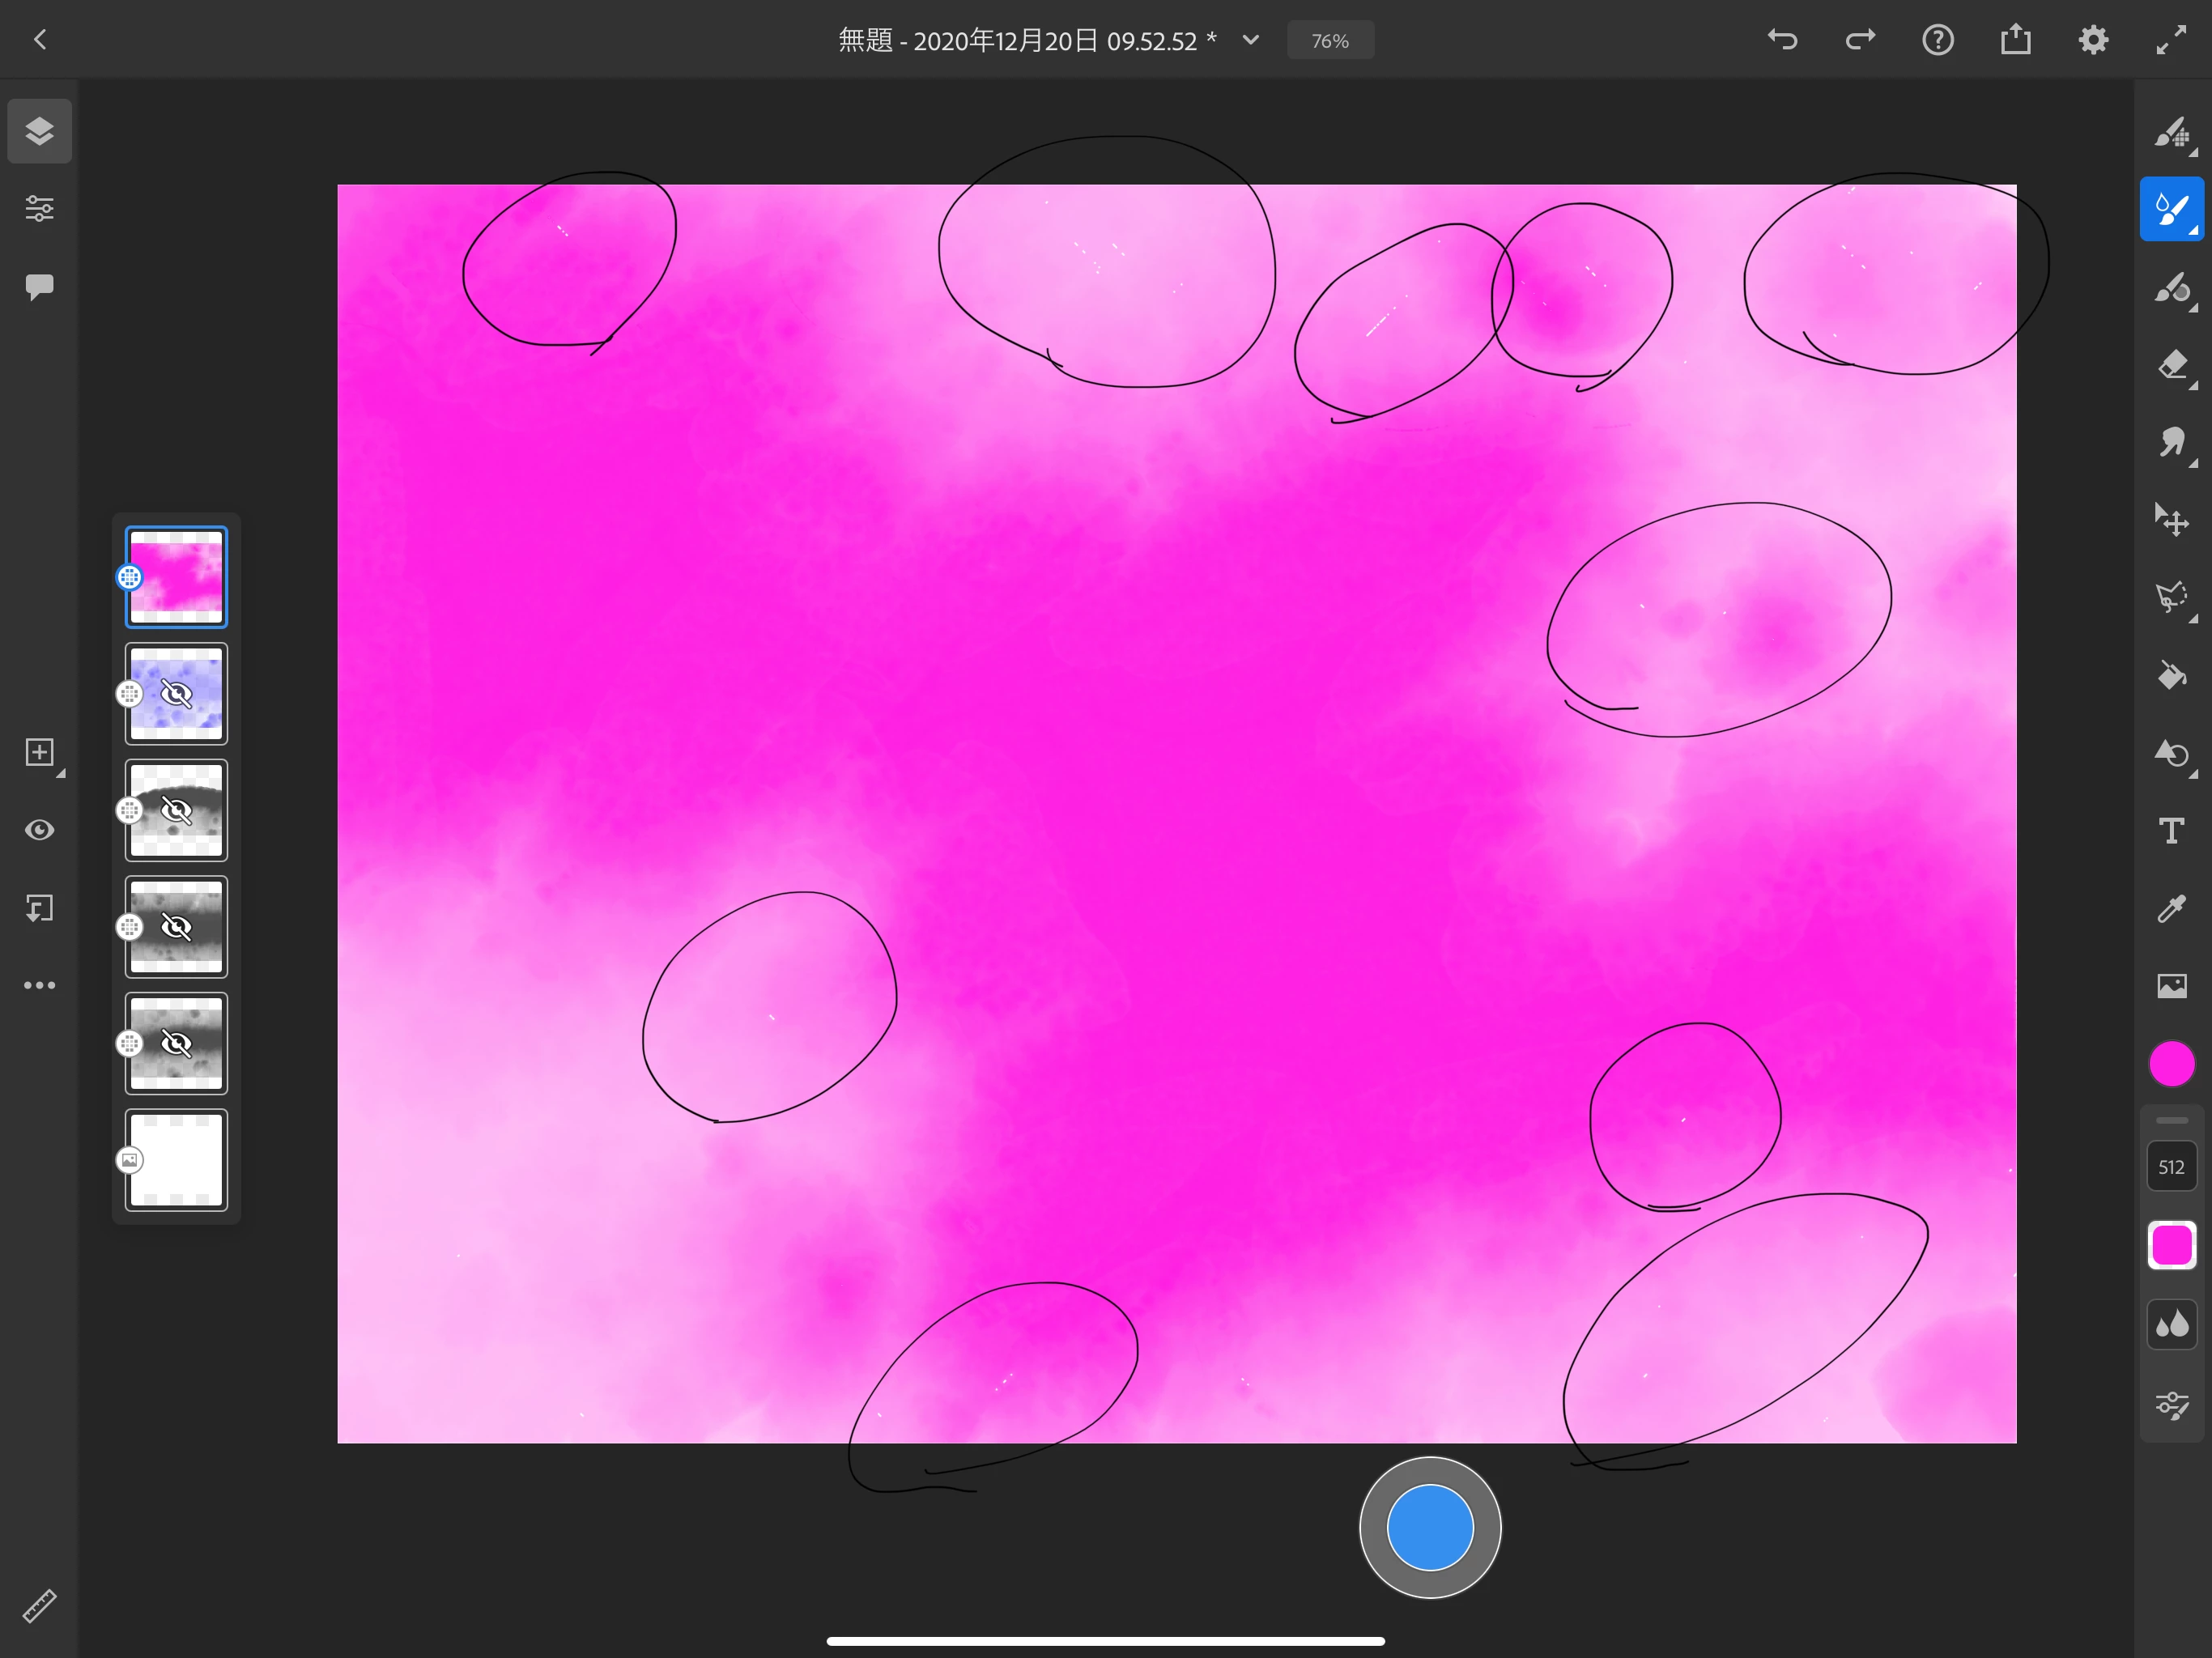Select the Lasso selection tool
The height and width of the screenshot is (1658, 2212).
[2172, 597]
